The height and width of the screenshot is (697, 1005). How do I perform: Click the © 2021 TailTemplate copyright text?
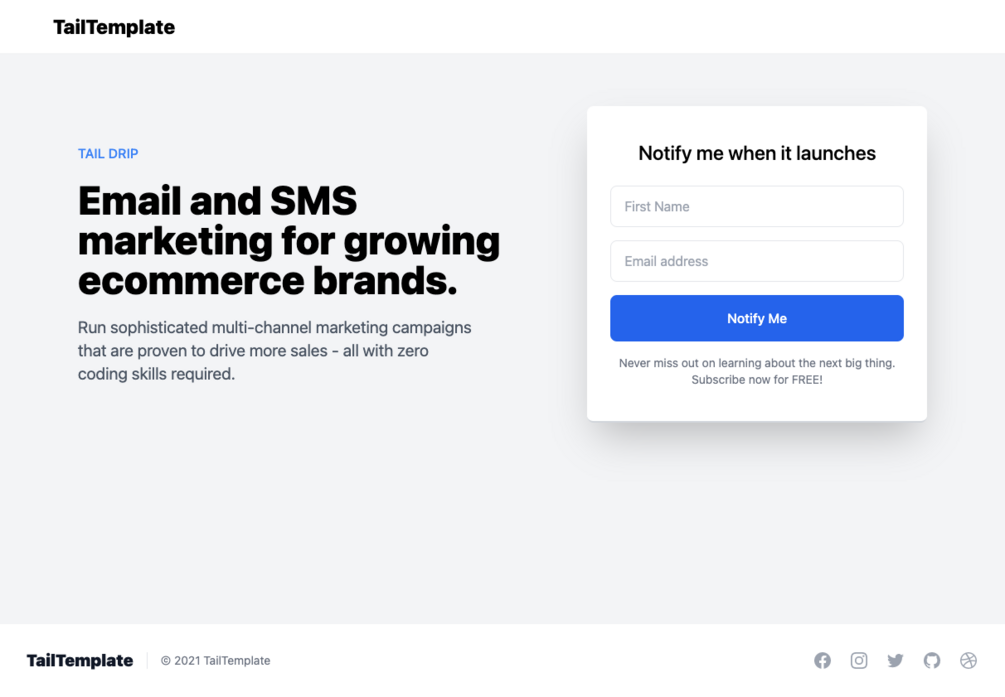click(215, 660)
